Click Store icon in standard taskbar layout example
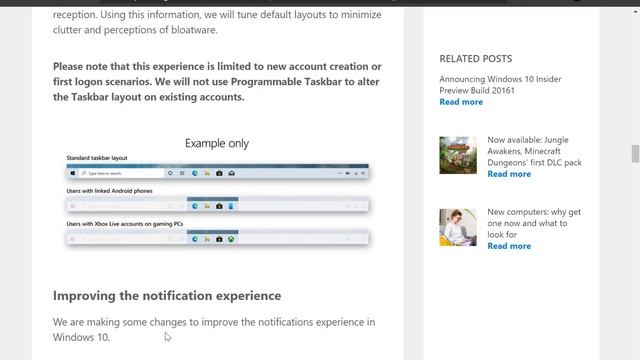 219,173
